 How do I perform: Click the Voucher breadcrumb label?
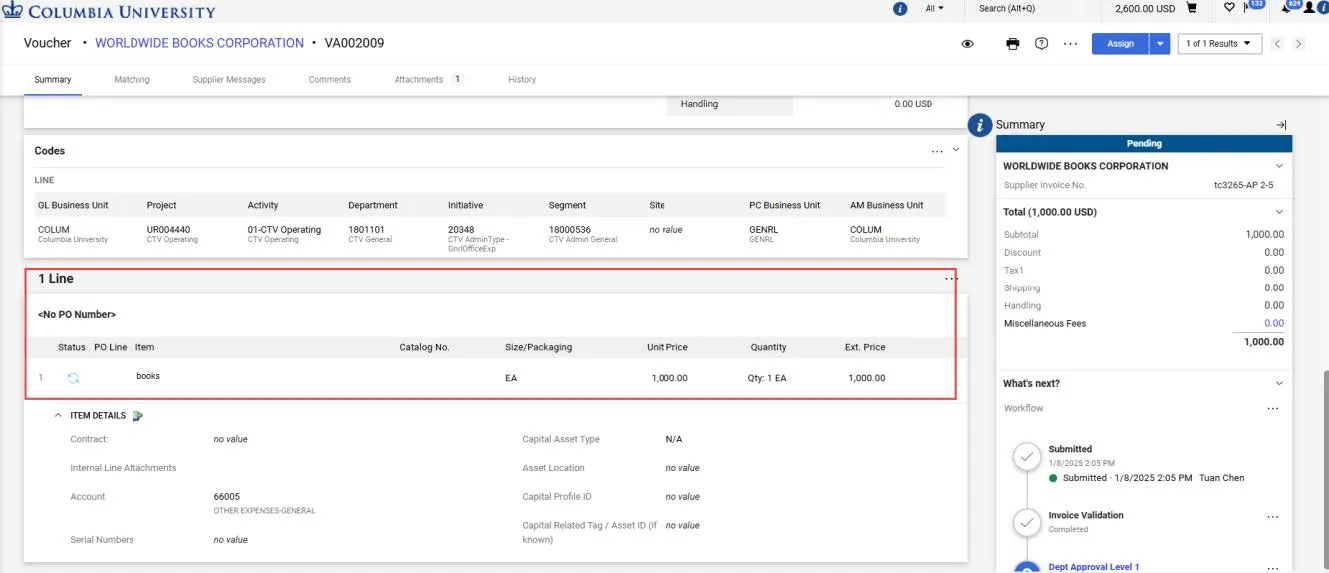[48, 43]
